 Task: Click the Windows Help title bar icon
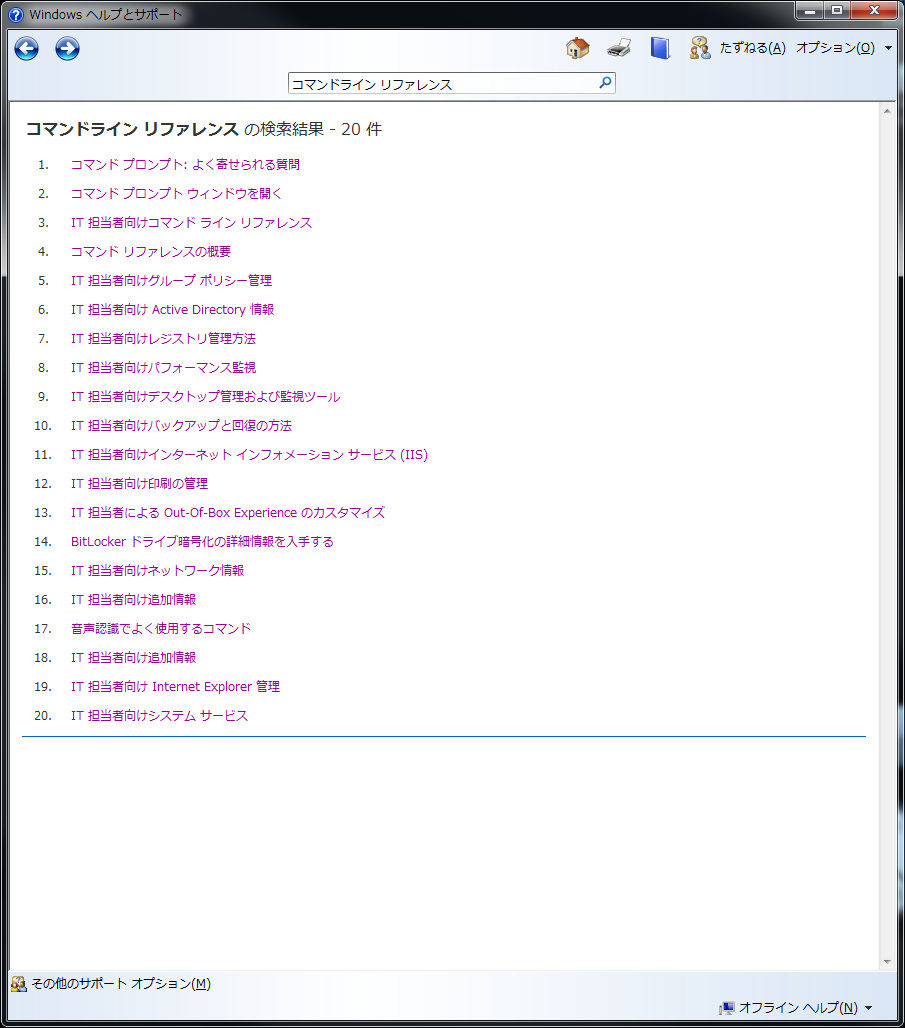(16, 14)
